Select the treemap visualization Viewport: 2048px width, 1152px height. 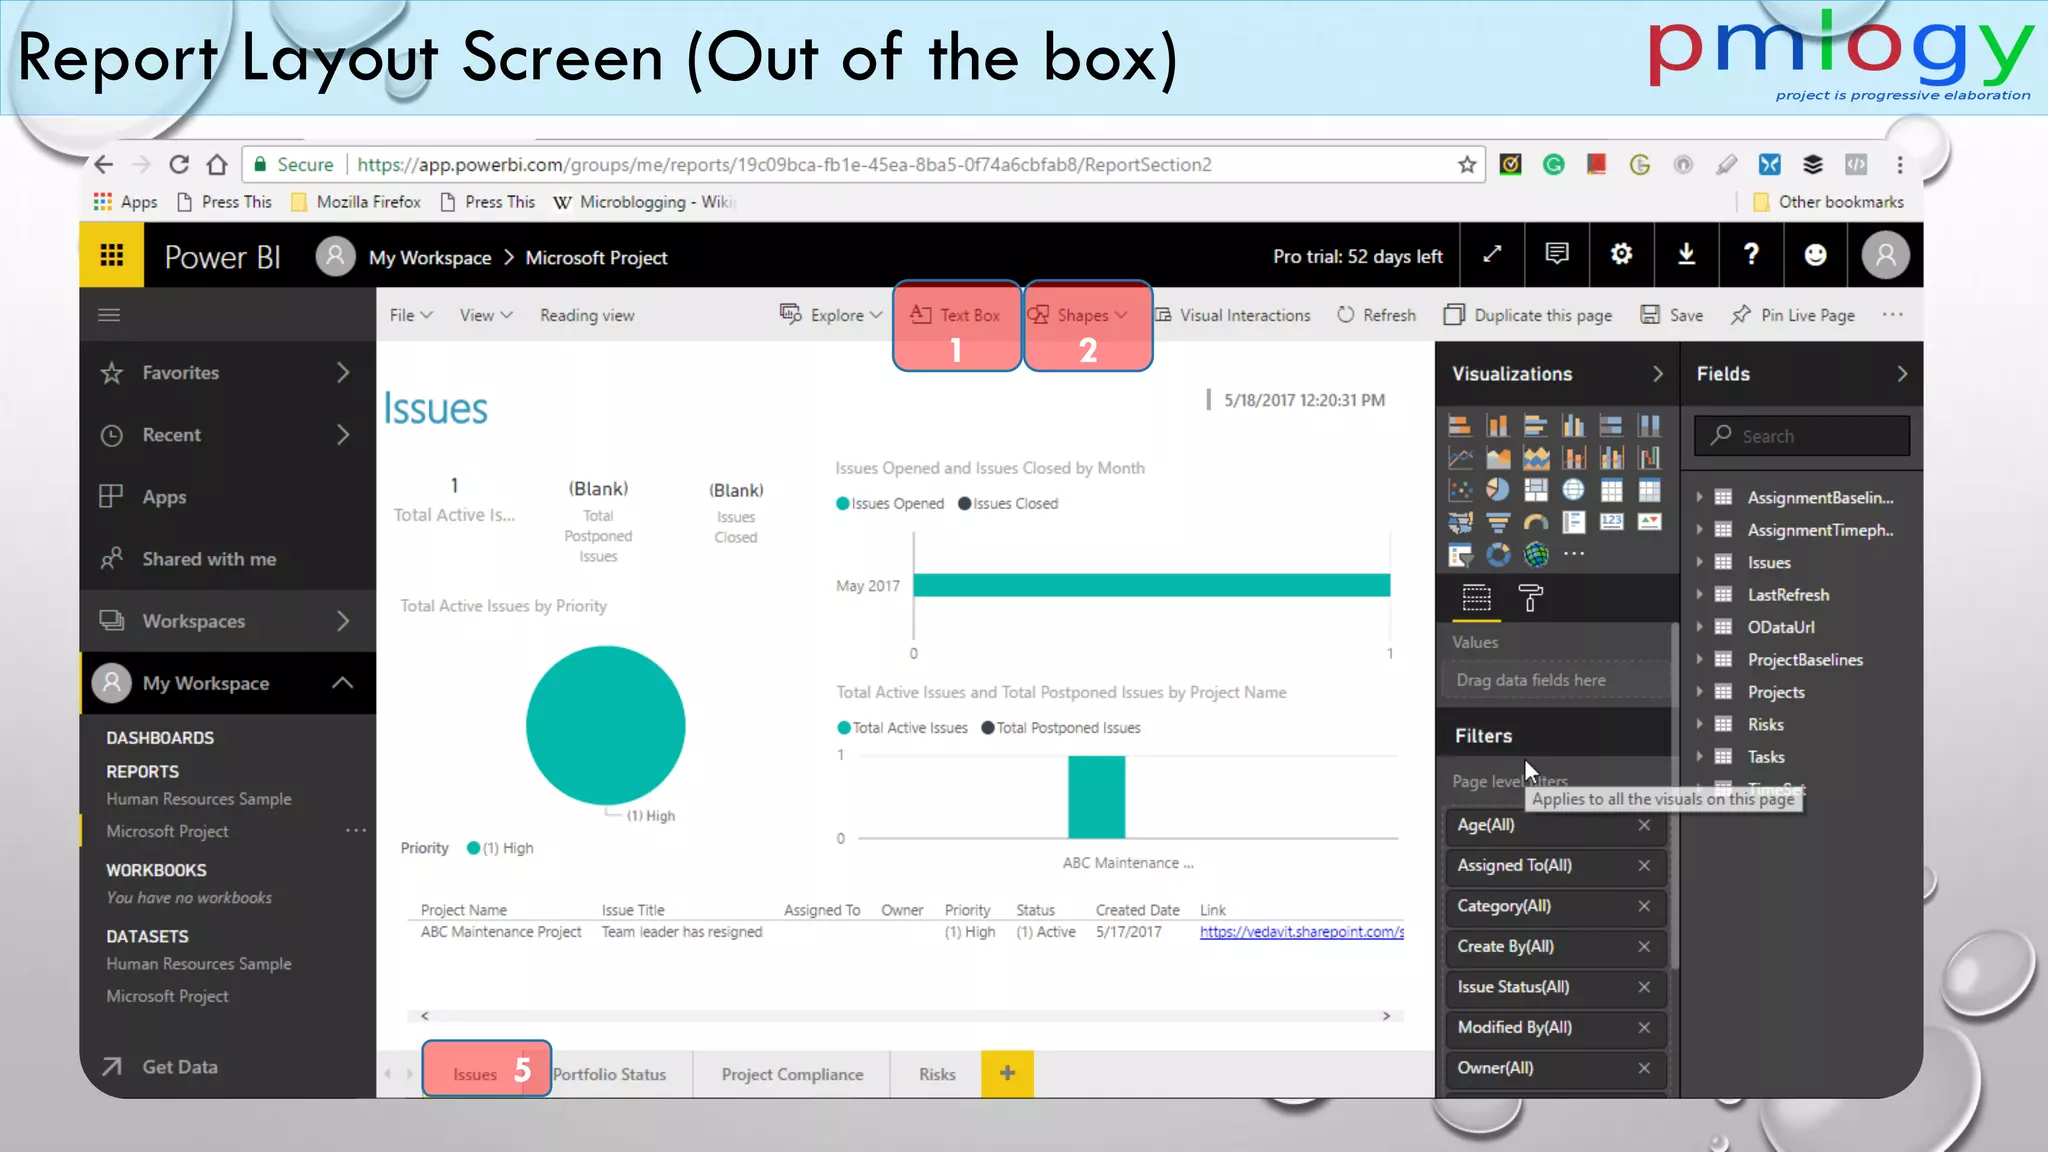(x=1536, y=490)
